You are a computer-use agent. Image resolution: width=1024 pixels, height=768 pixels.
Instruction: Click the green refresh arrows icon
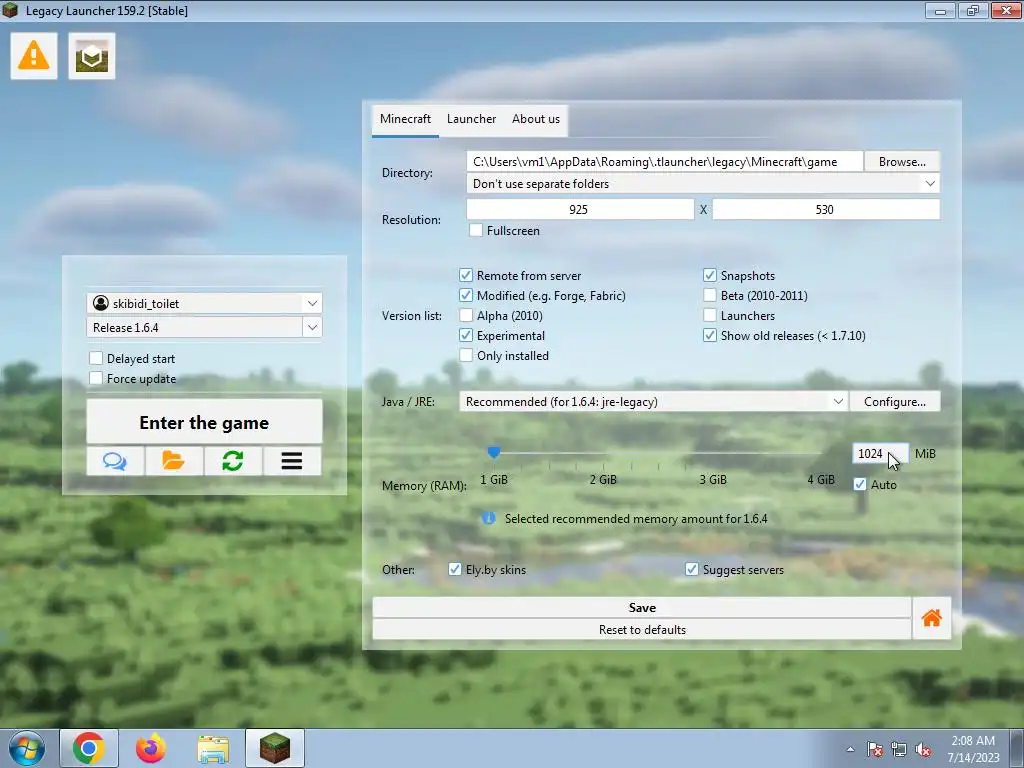pos(232,461)
